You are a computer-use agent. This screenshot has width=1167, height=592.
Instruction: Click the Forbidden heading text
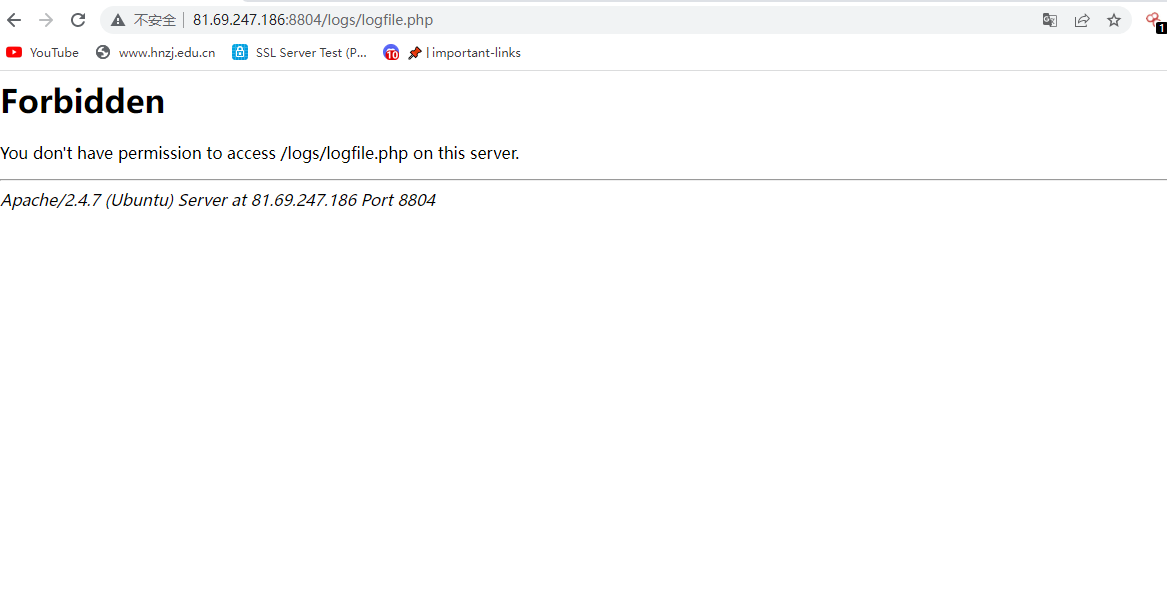[x=83, y=101]
